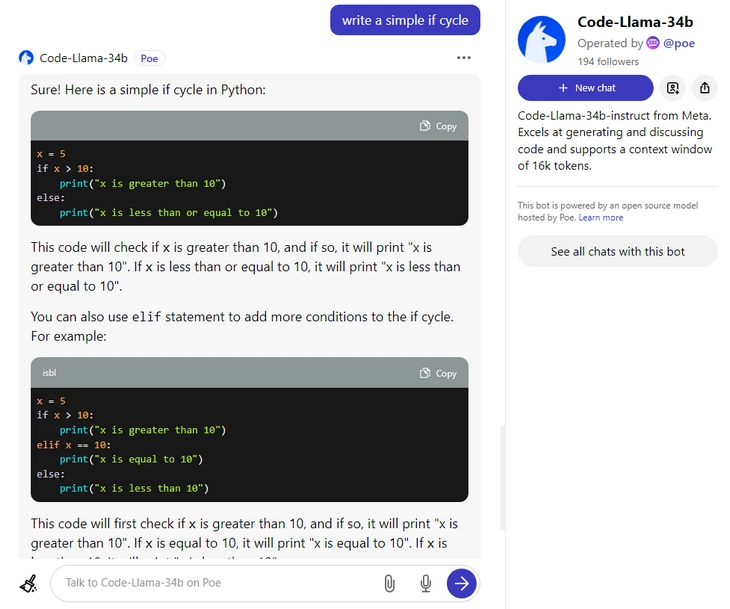
Task: Open the Learn more link
Action: (601, 217)
